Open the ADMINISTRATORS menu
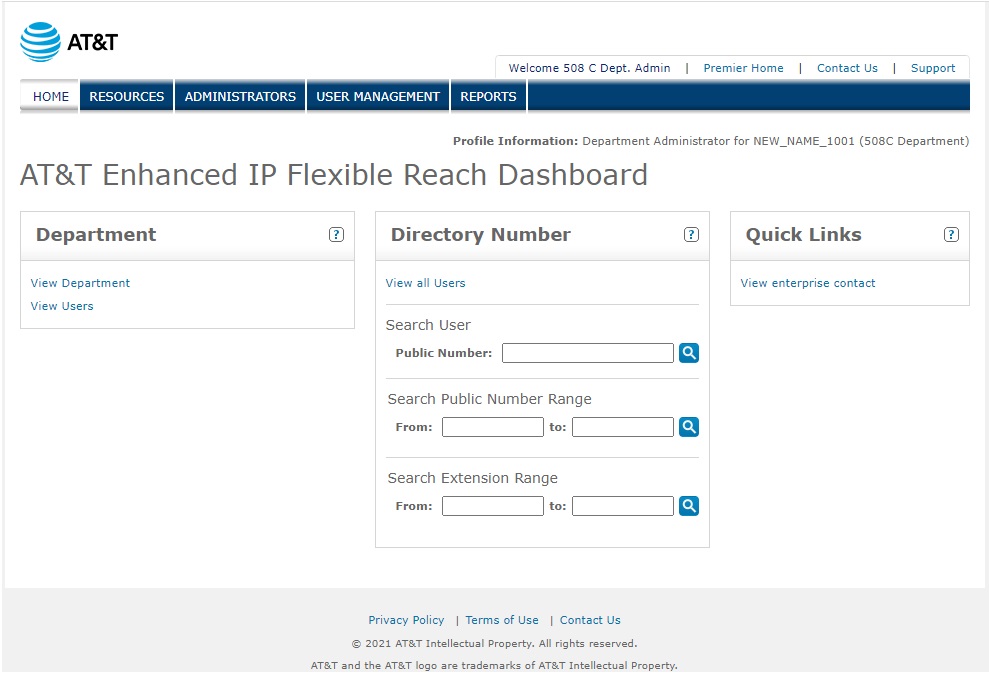The height and width of the screenshot is (676, 989). 240,96
